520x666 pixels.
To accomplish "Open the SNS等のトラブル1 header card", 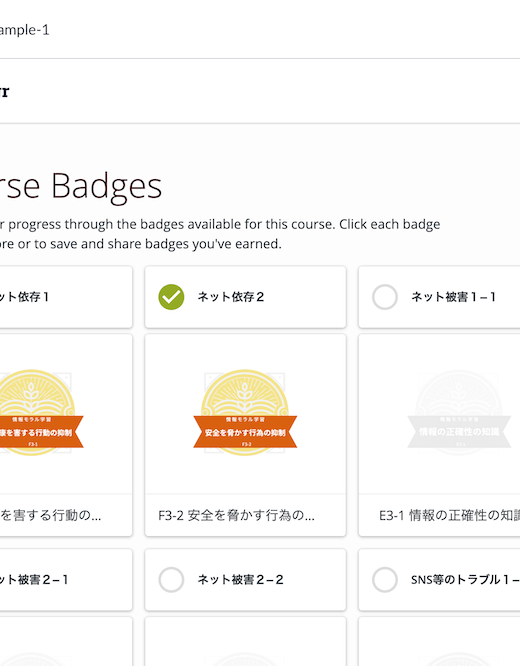I will [x=439, y=580].
